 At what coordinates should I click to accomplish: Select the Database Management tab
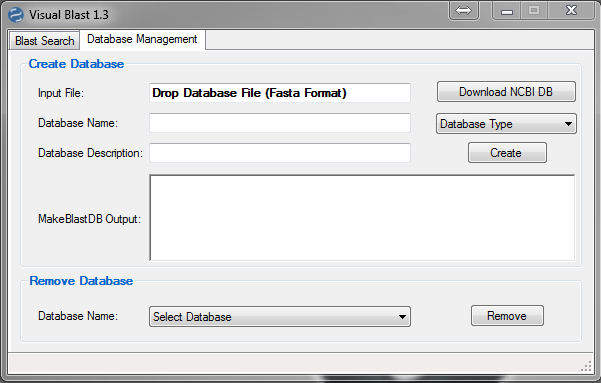[142, 39]
